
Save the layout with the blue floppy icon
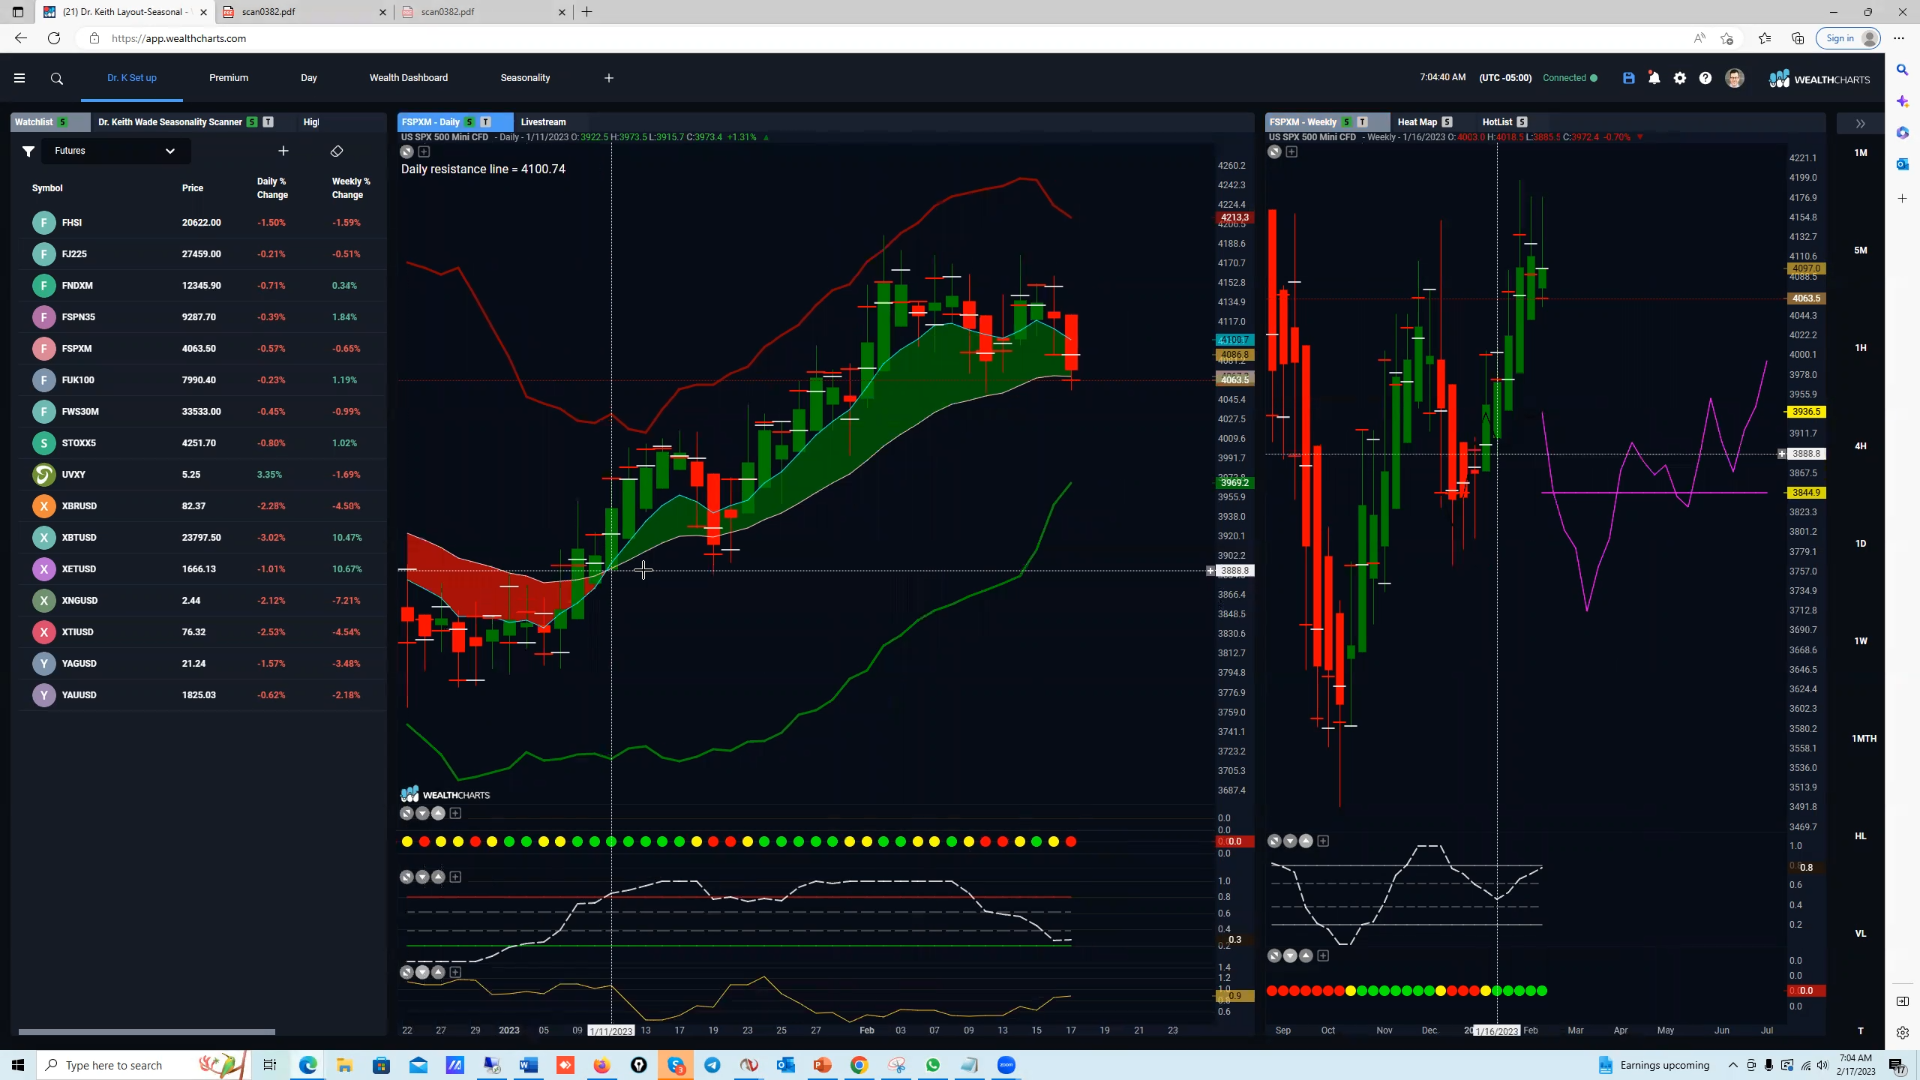[x=1629, y=78]
